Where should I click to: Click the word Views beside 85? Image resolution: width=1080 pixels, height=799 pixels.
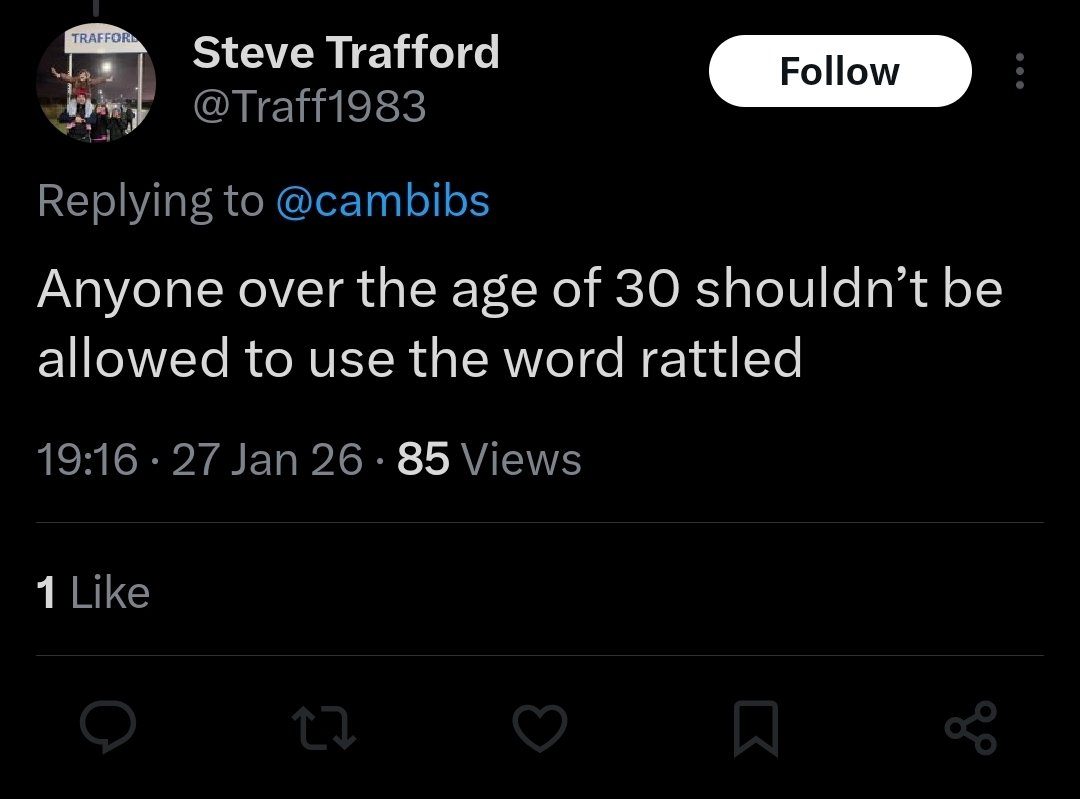[523, 459]
